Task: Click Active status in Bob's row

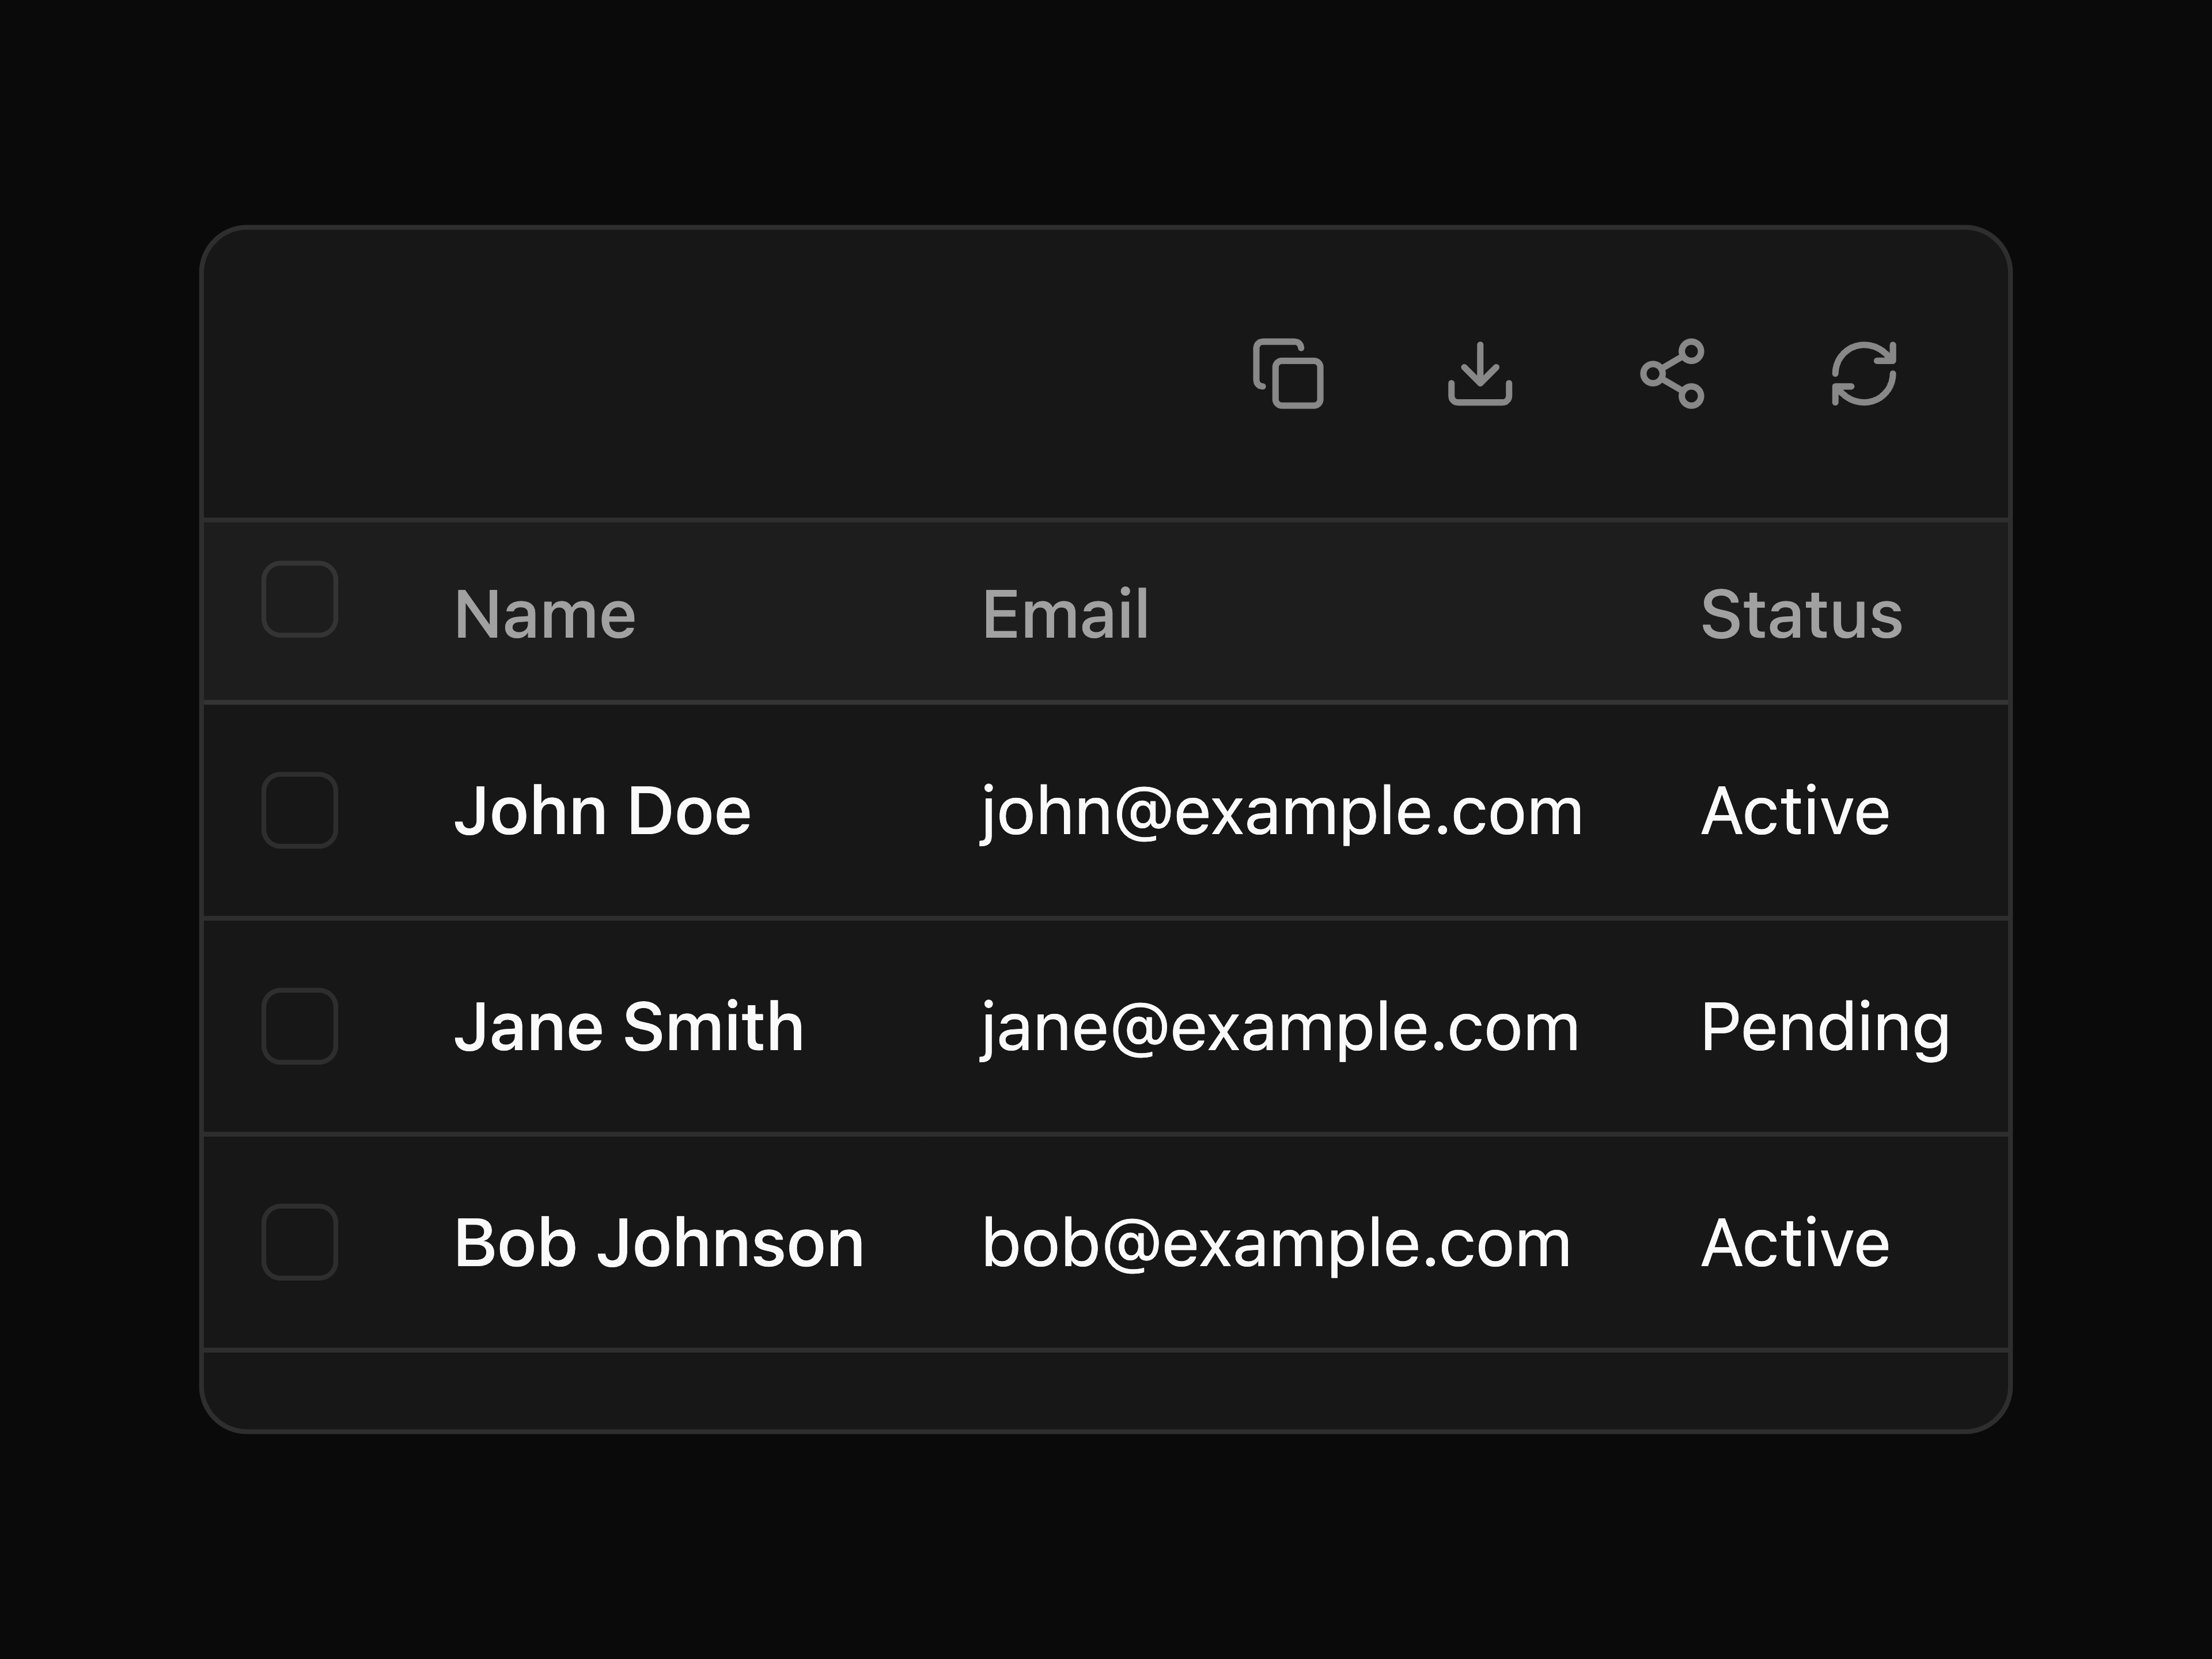Action: (1796, 1242)
